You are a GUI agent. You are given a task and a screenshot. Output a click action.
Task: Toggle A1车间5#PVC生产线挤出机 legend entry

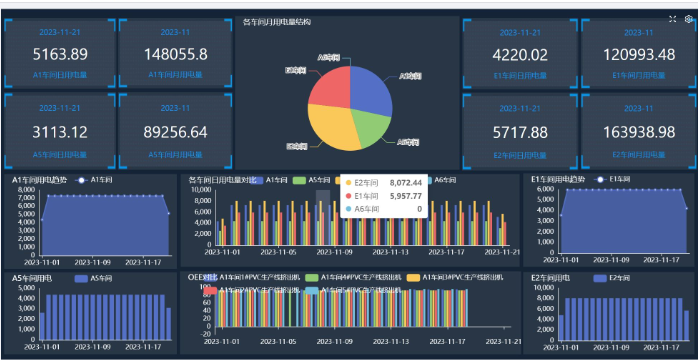point(353,290)
